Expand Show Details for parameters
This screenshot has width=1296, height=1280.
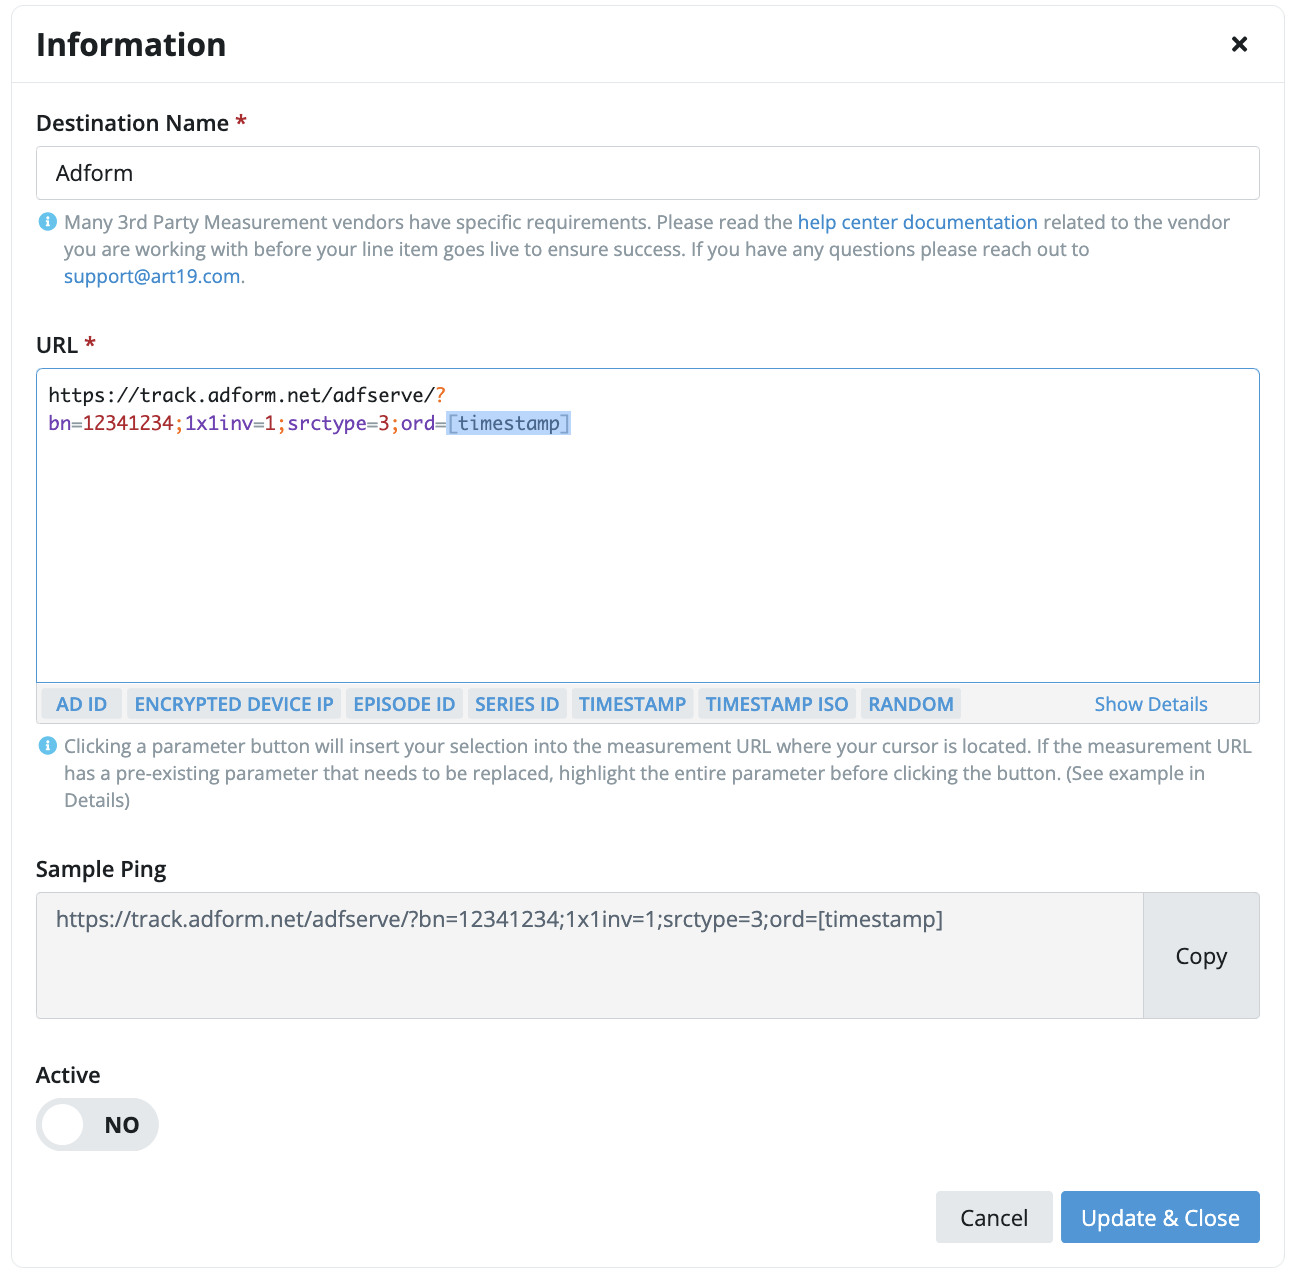tap(1151, 704)
